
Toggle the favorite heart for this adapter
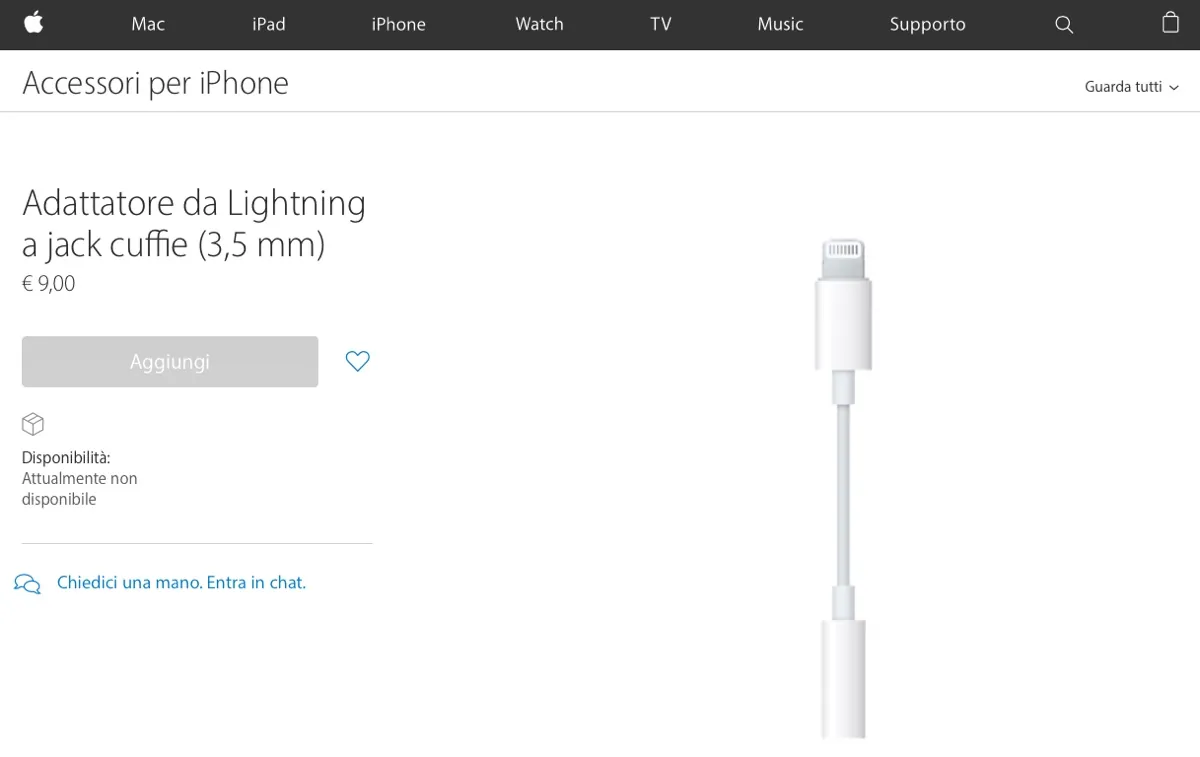[x=357, y=361]
